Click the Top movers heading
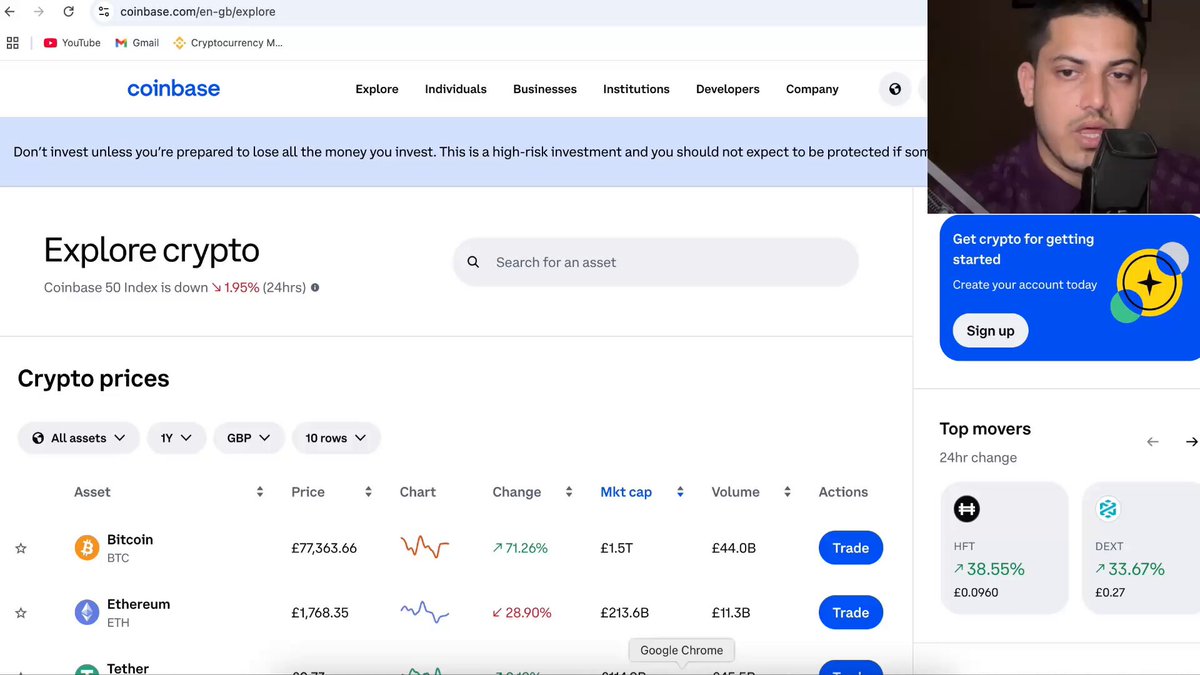The image size is (1200, 675). point(985,429)
